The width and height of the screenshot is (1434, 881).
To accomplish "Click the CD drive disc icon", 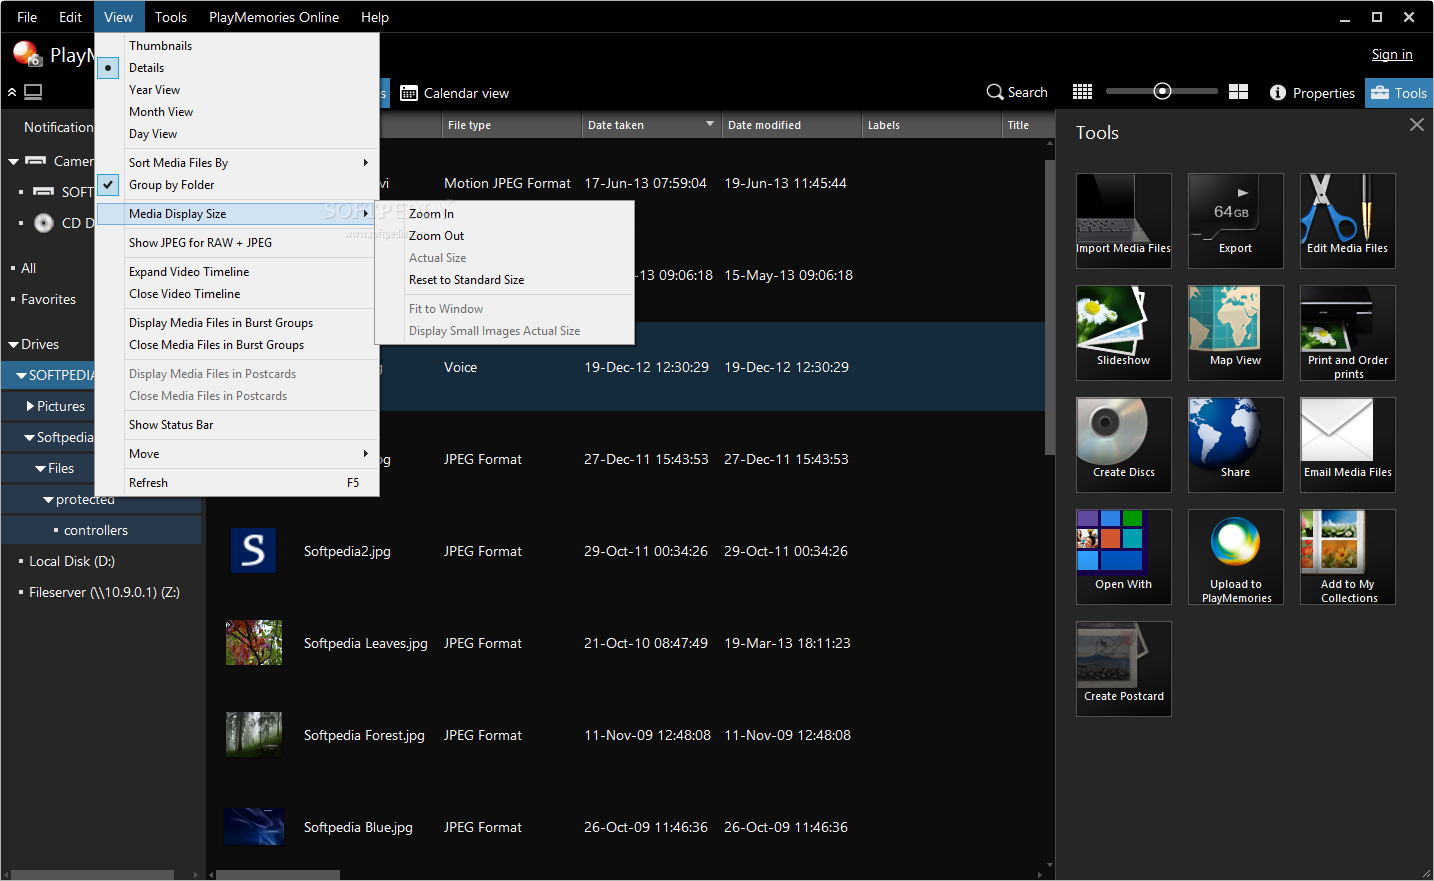I will pyautogui.click(x=44, y=223).
